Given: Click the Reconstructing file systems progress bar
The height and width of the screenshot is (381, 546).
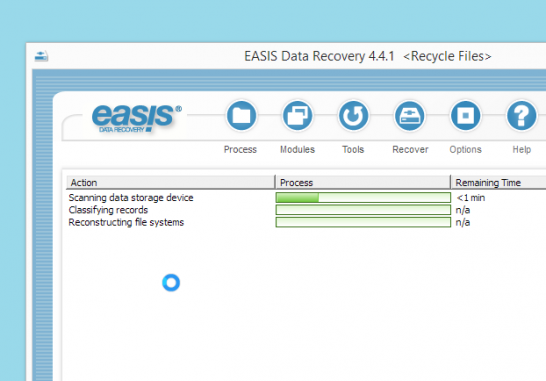Looking at the screenshot, I should tap(363, 222).
